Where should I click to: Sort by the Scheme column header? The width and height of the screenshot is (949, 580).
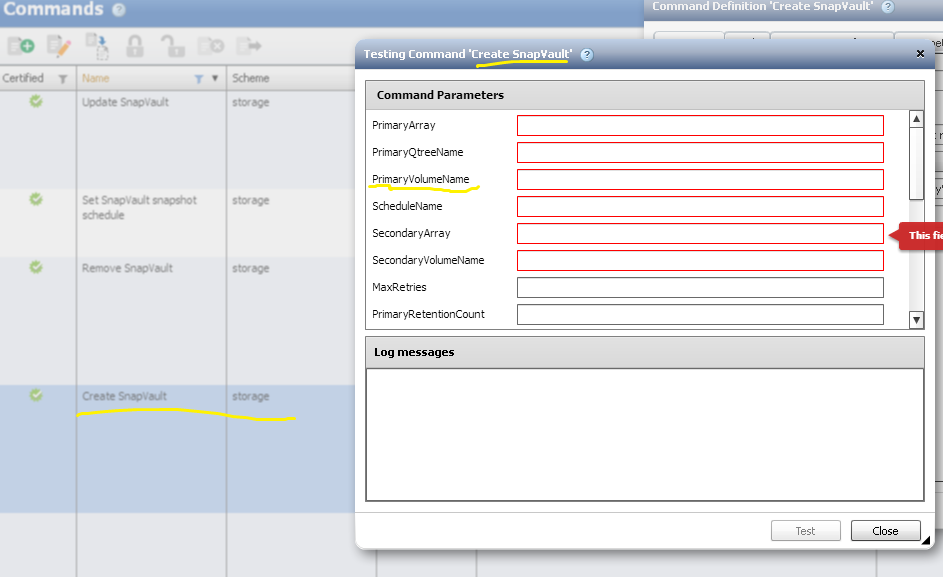point(251,78)
